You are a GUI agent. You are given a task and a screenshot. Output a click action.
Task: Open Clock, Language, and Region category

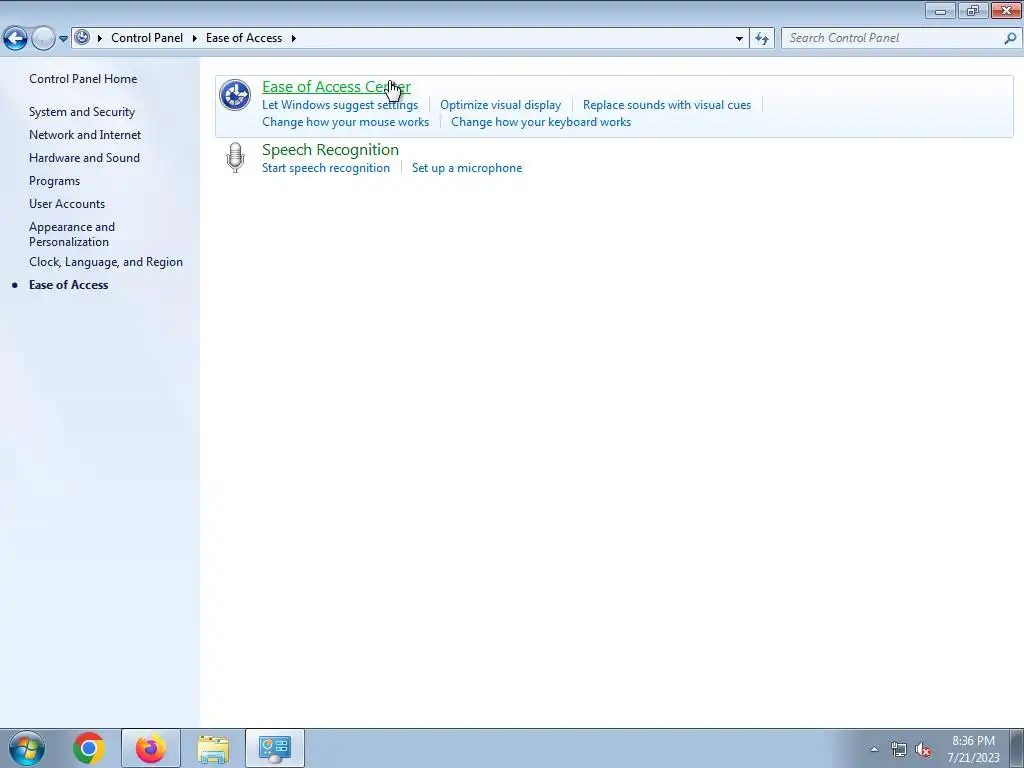(106, 262)
